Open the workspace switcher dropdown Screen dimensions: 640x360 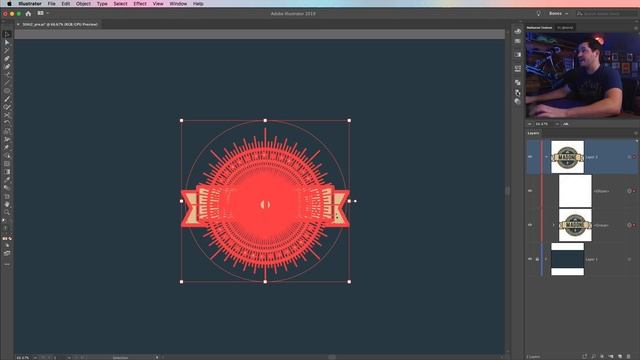coord(558,13)
